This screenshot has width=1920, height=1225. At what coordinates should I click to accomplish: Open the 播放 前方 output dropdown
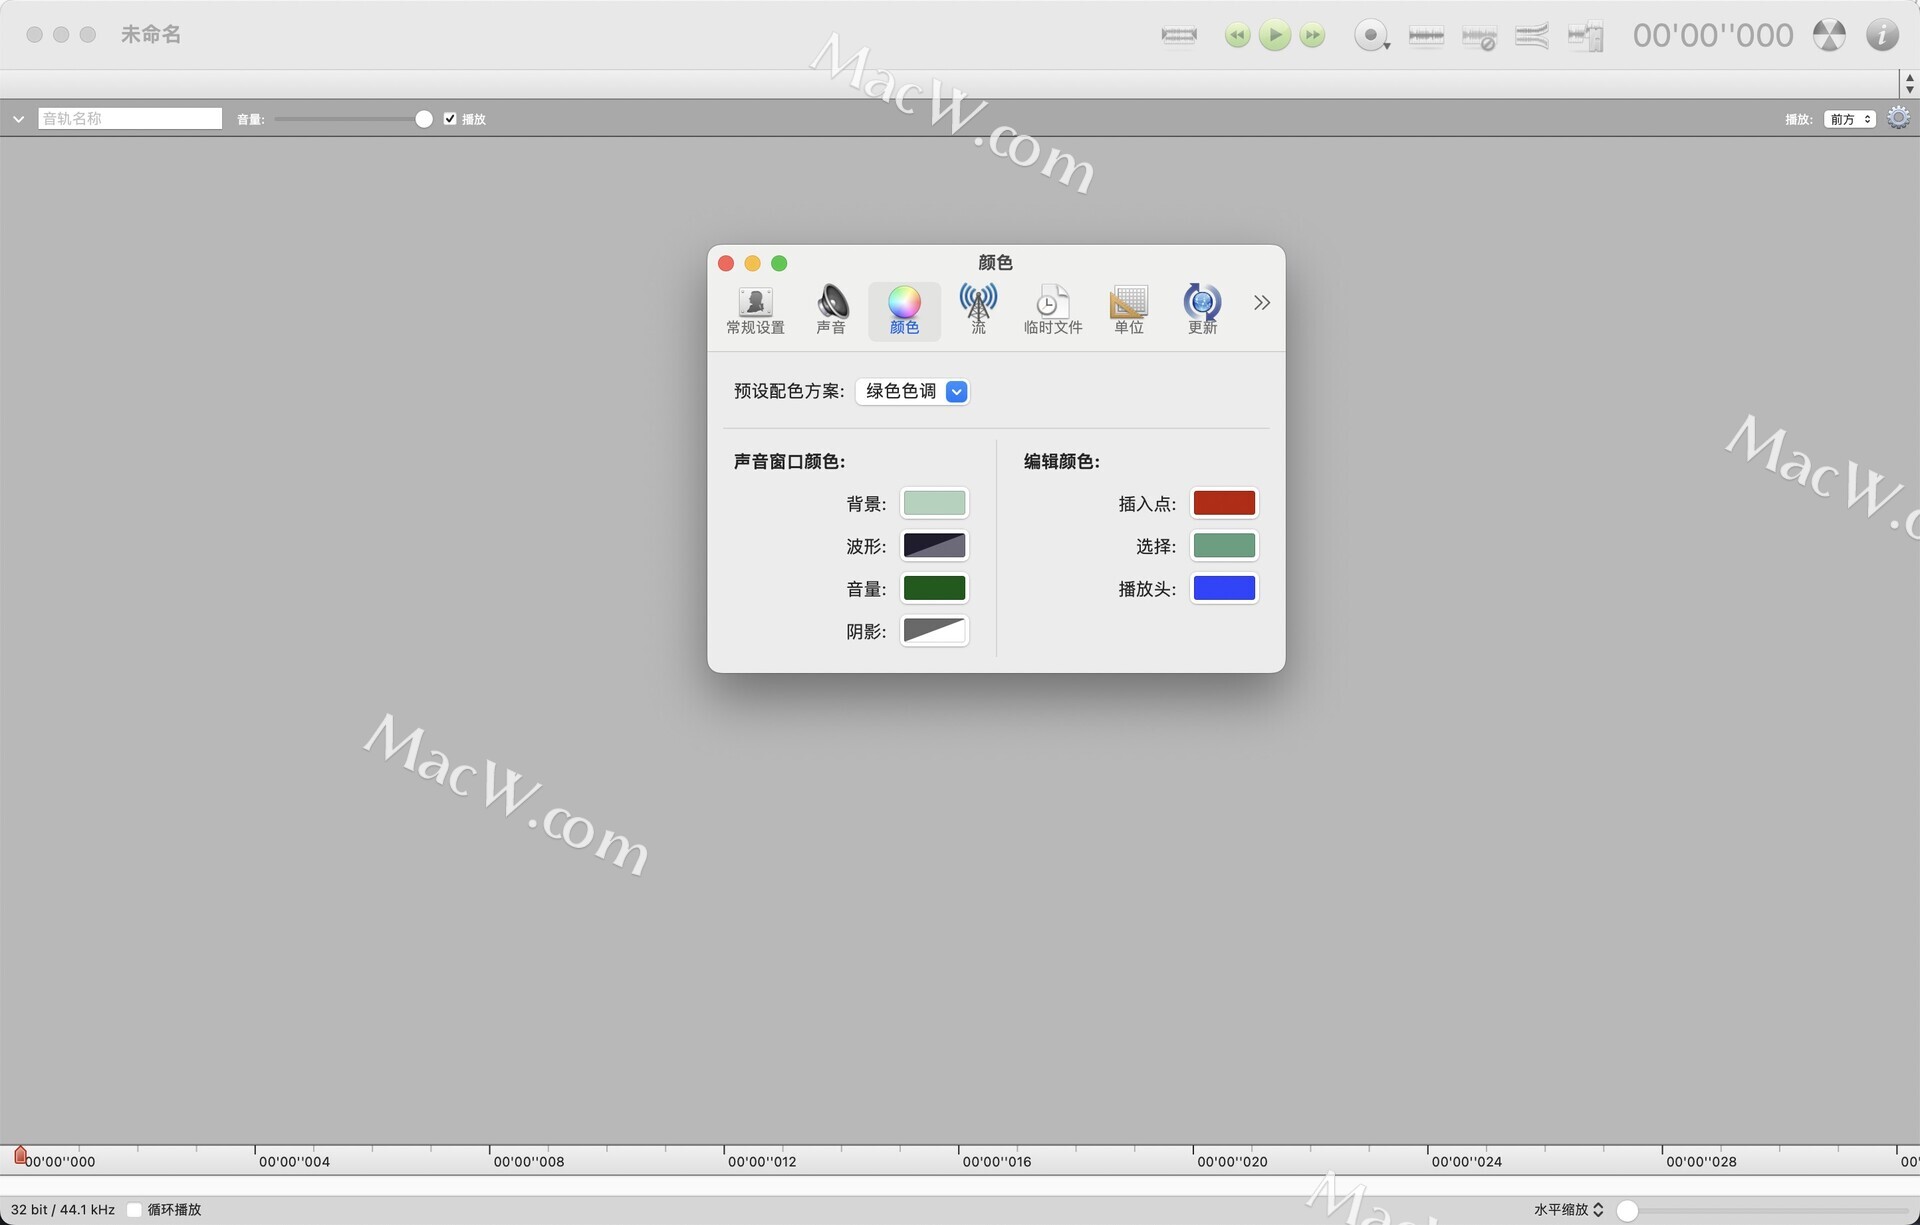1849,119
